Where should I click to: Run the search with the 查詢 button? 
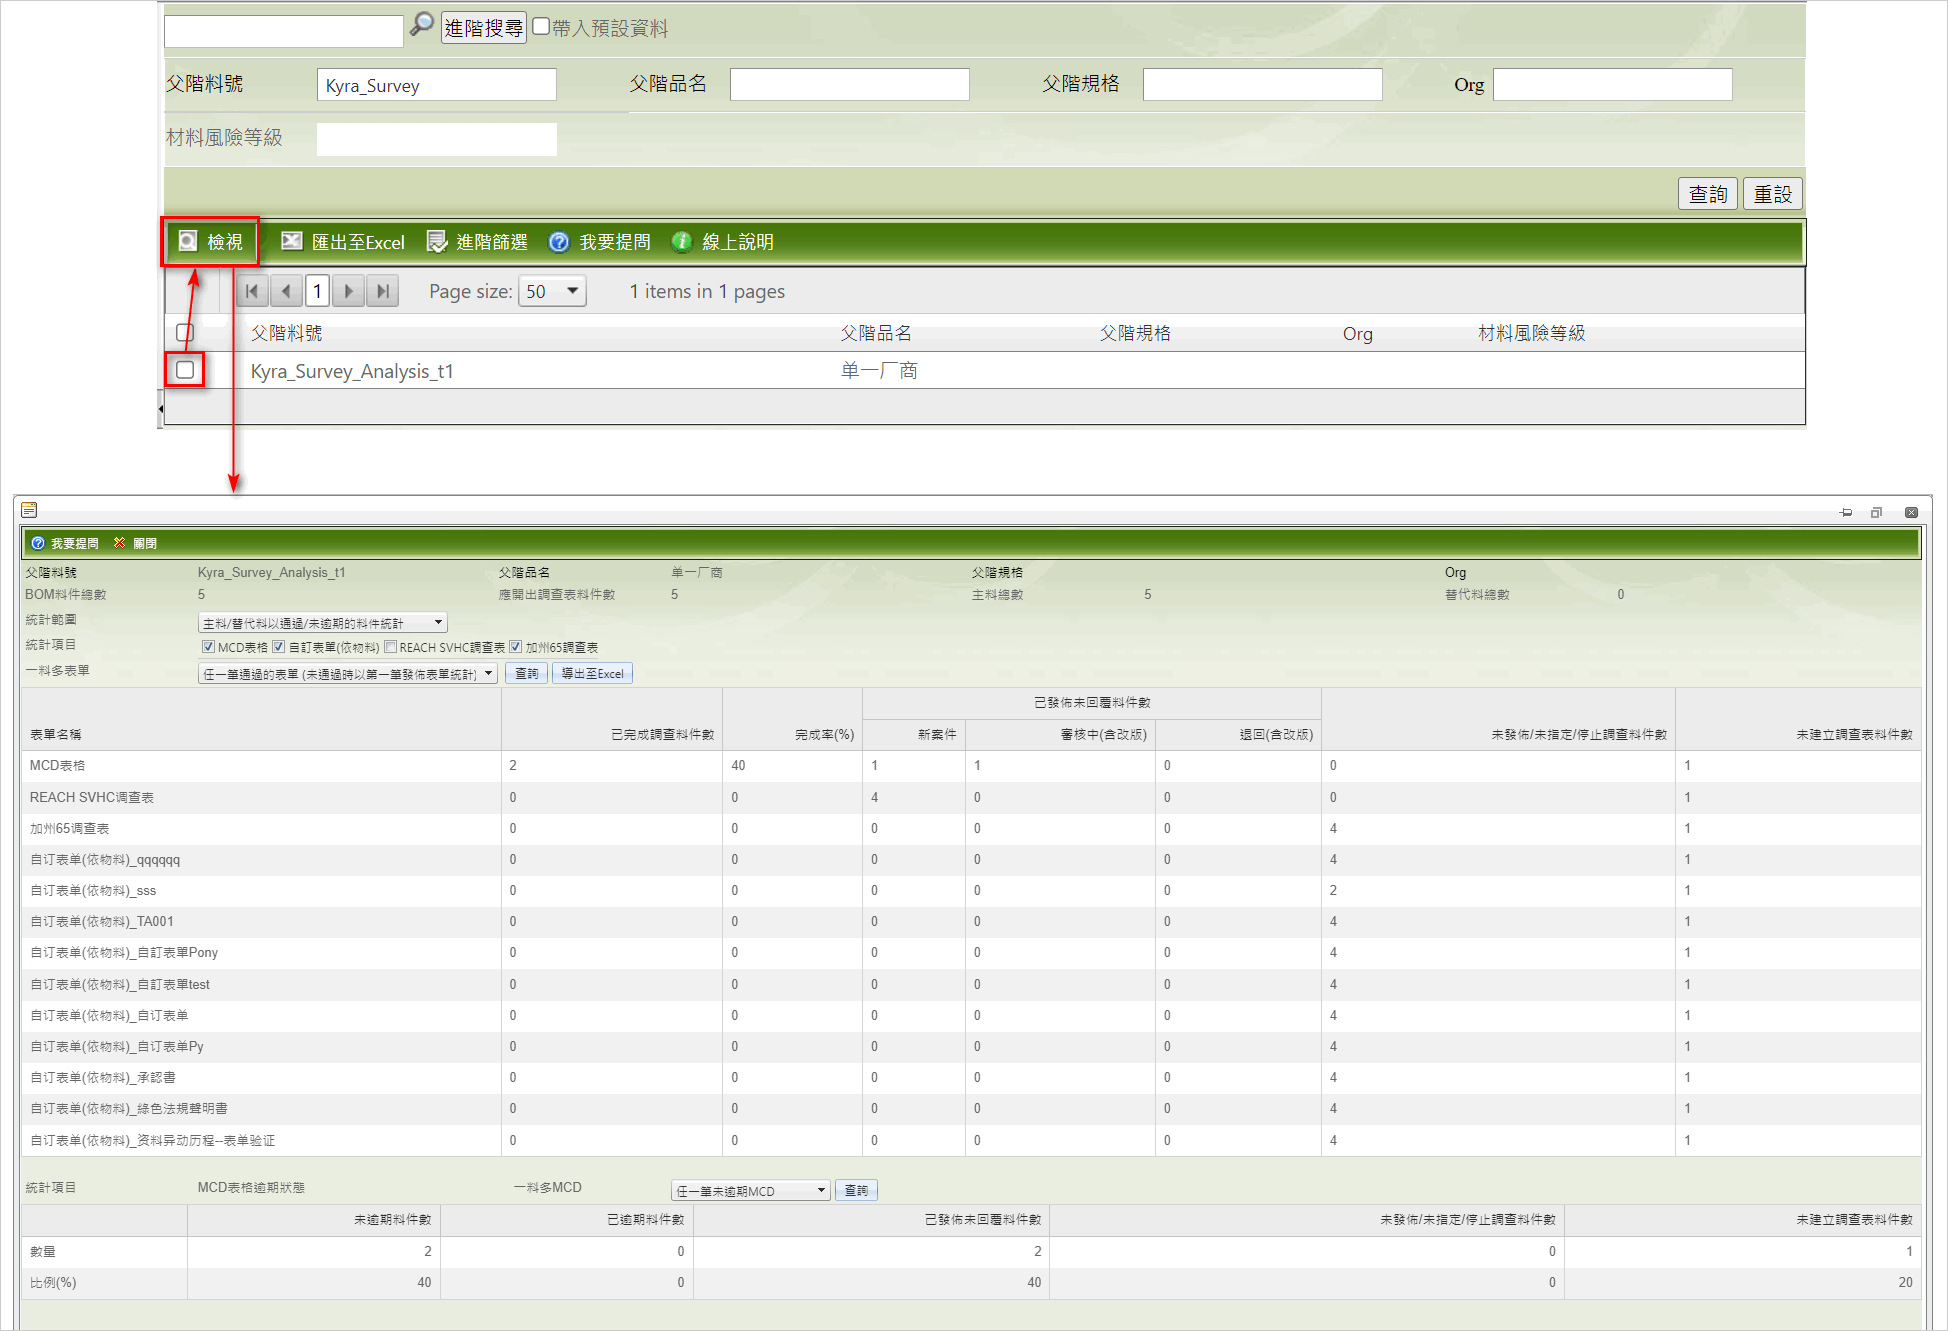pos(1708,194)
